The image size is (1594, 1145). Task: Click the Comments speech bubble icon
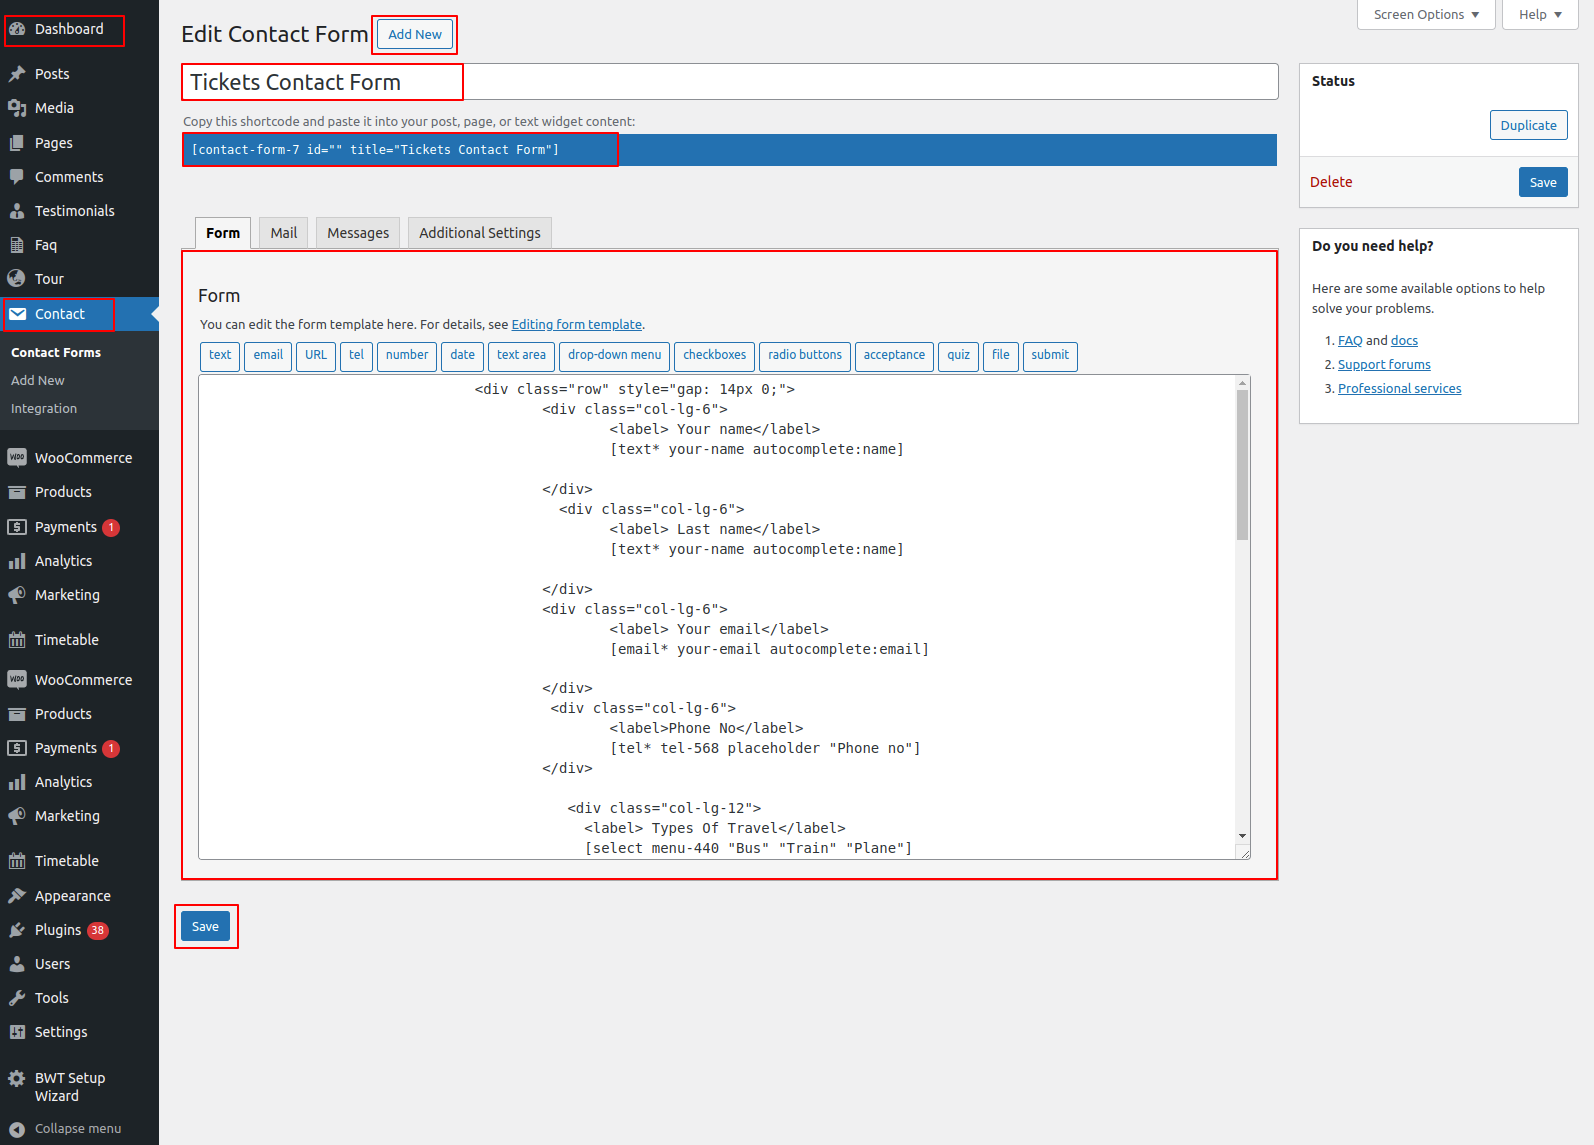(x=17, y=177)
